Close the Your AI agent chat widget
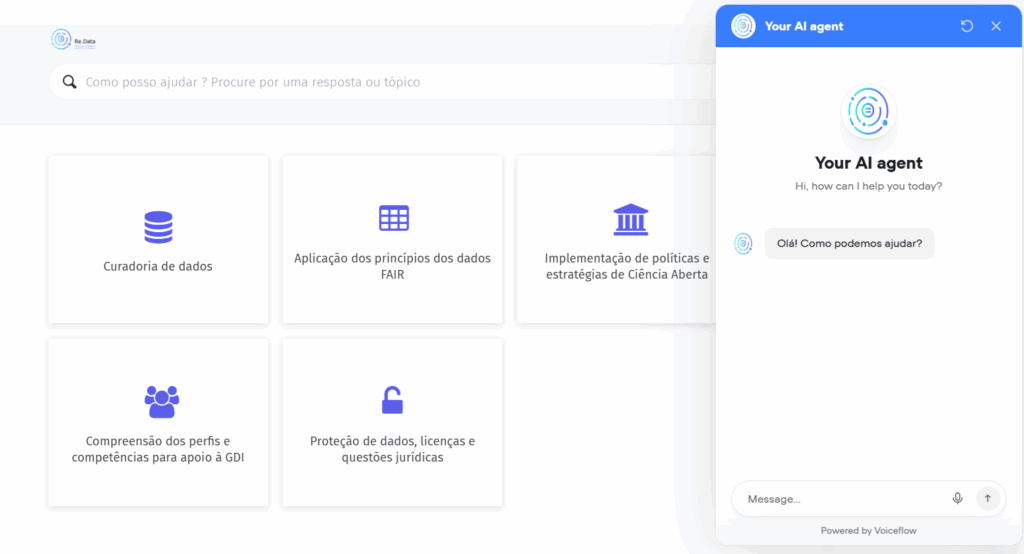The image size is (1024, 554). pyautogui.click(x=996, y=26)
